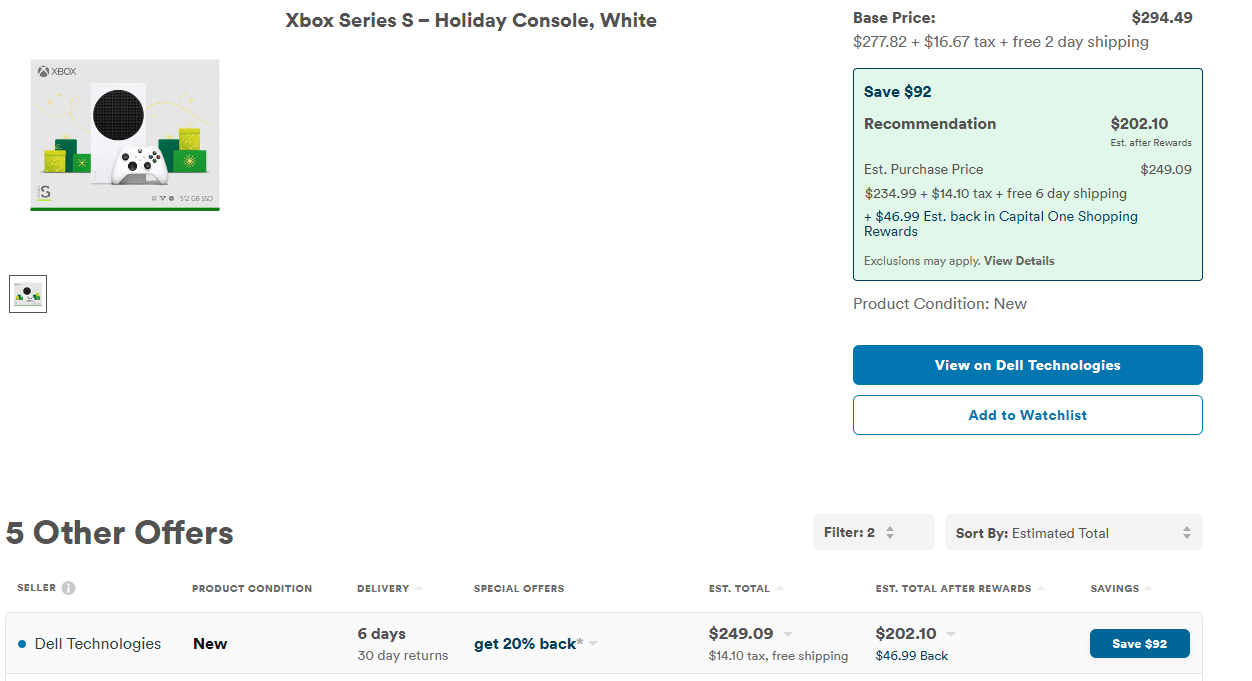Sort by Est. Total After Rewards arrow
The height and width of the screenshot is (681, 1252).
coord(1041,588)
